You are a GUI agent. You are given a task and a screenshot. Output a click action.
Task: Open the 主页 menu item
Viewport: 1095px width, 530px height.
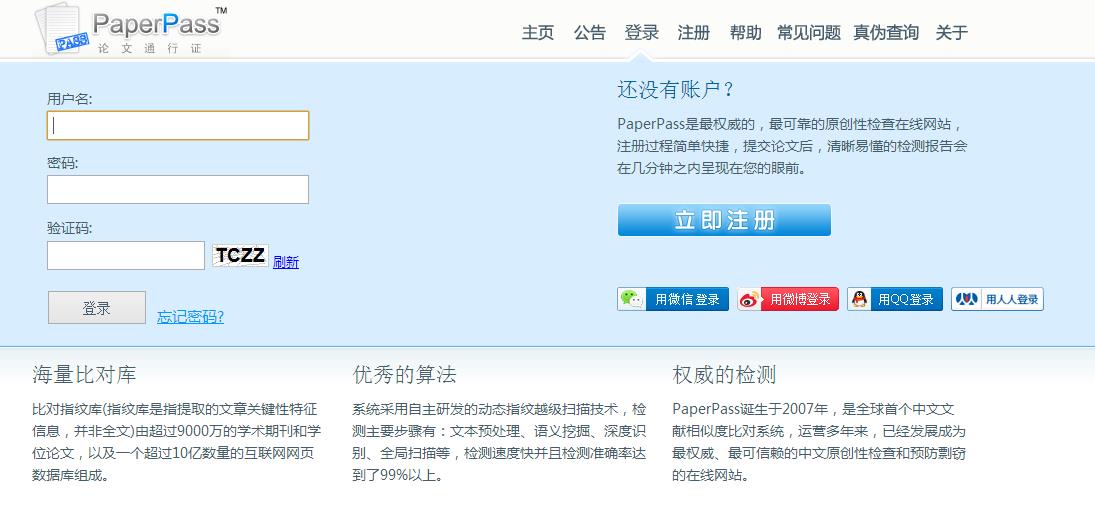point(538,32)
